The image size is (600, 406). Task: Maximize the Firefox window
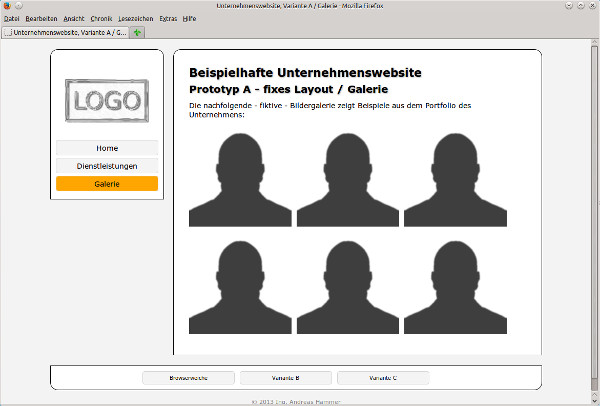pyautogui.click(x=581, y=6)
